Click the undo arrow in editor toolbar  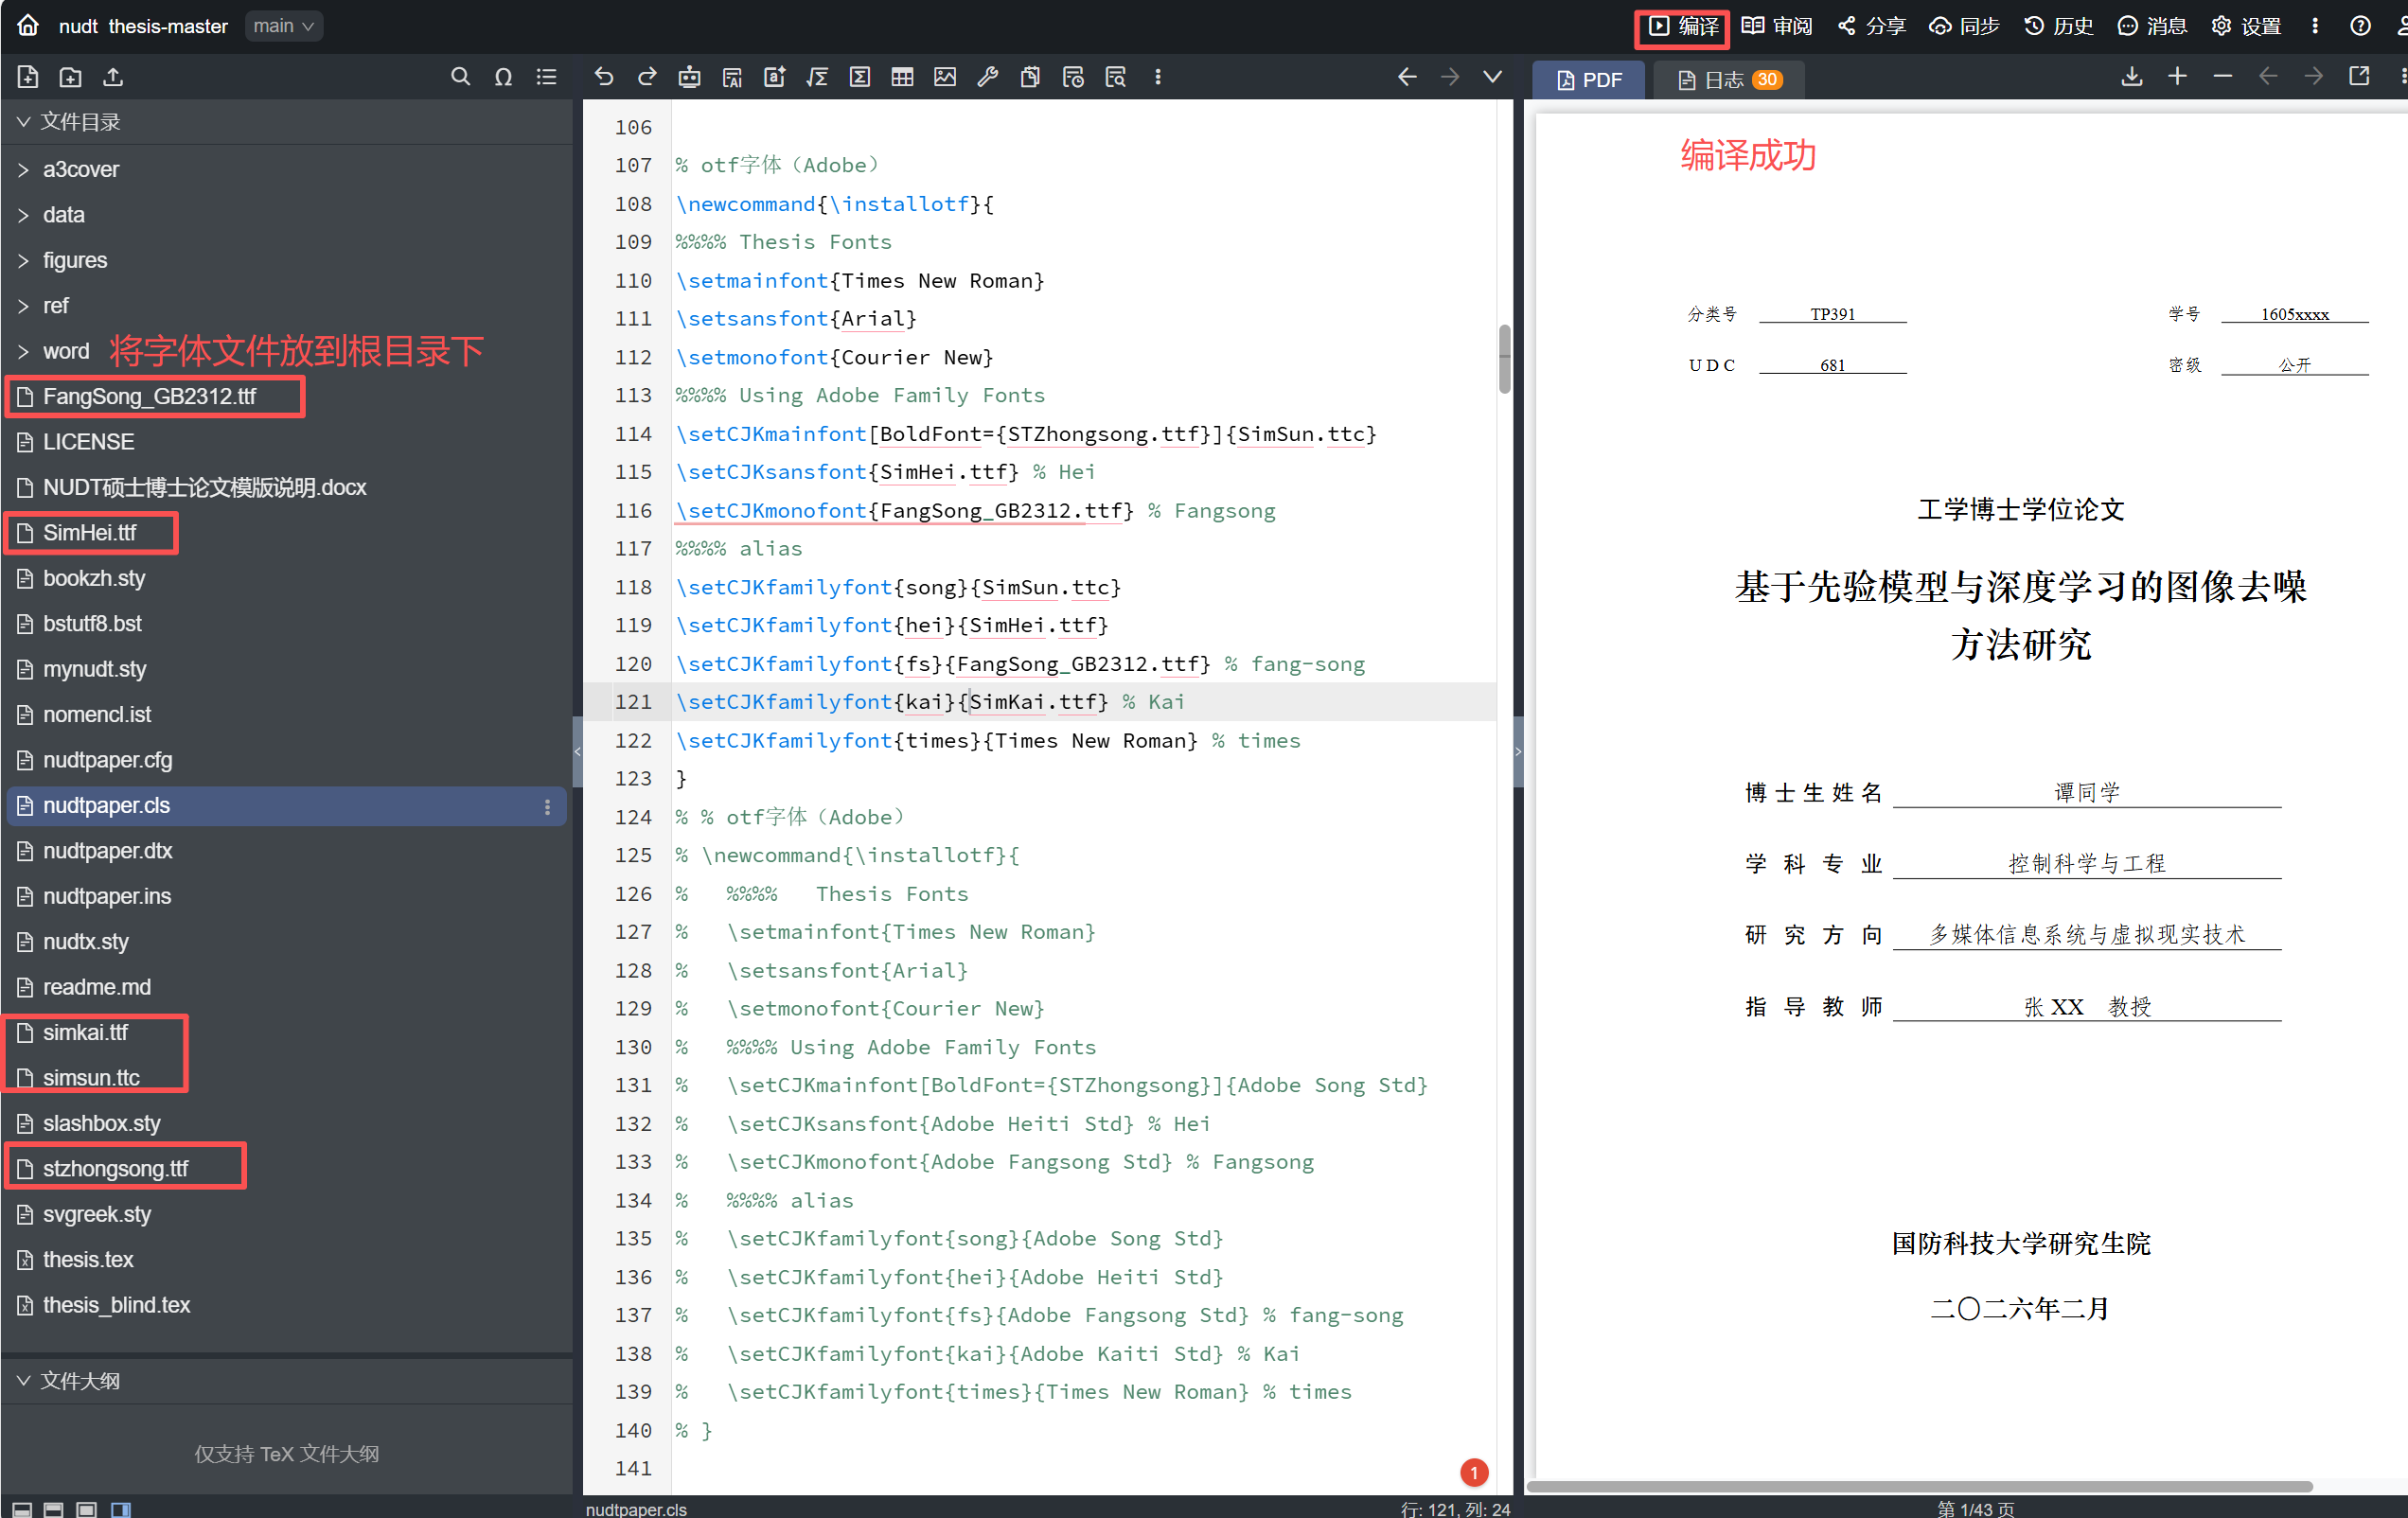pyautogui.click(x=603, y=77)
